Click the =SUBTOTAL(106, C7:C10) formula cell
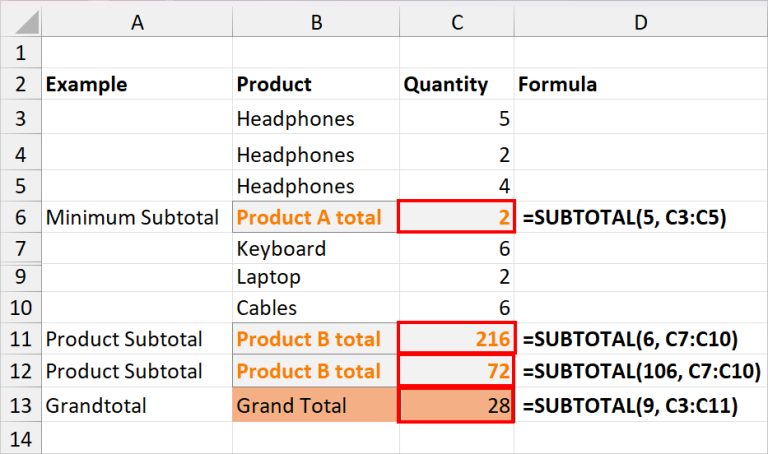 tap(641, 371)
